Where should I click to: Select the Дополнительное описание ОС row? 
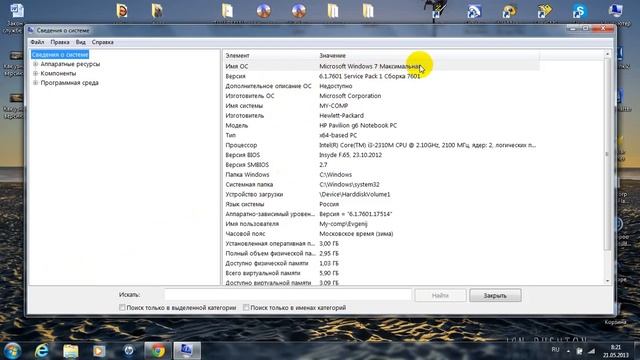click(381, 86)
